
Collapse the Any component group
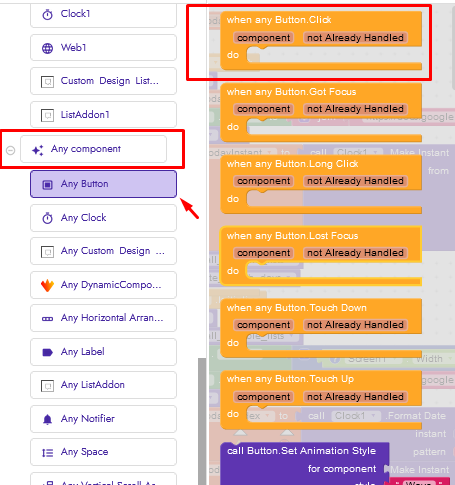(x=11, y=150)
